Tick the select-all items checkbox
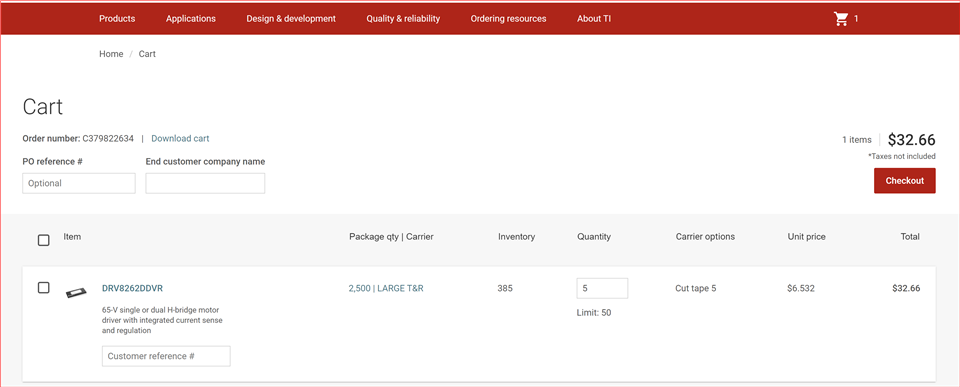Screen dimensions: 960x387 (43, 240)
